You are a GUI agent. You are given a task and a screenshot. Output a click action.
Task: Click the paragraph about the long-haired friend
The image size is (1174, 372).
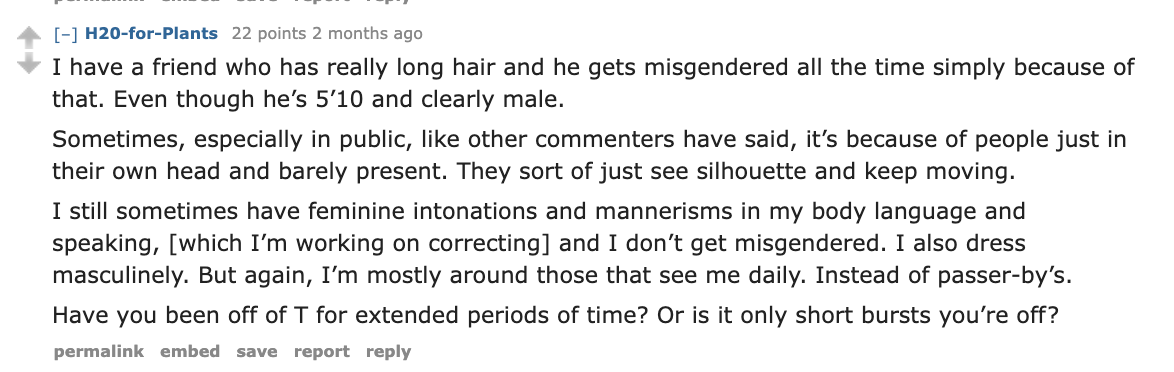593,83
